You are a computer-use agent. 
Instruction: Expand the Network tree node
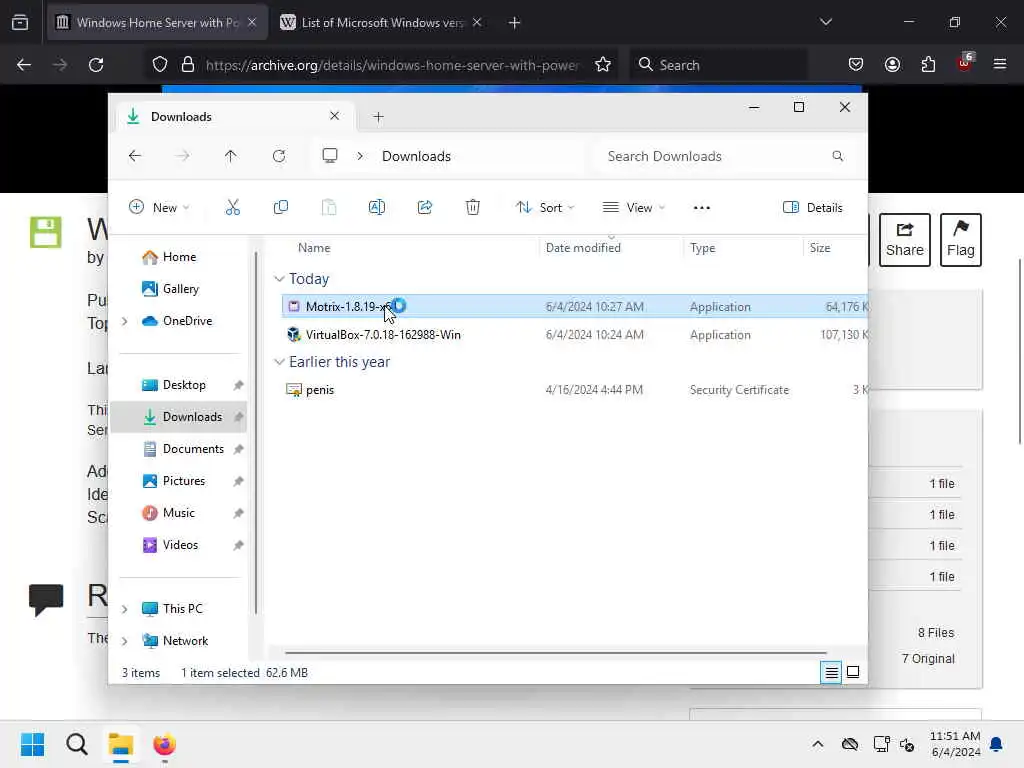(125, 641)
